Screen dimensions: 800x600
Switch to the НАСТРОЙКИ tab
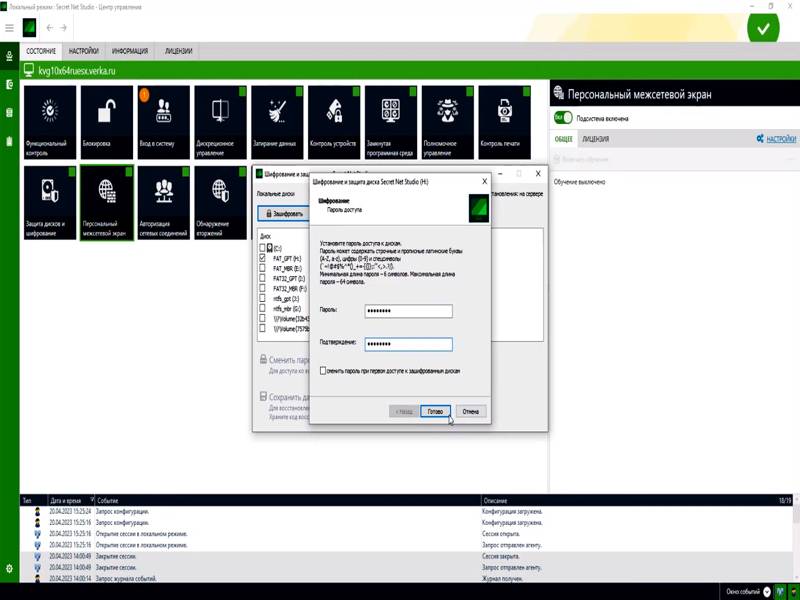(x=84, y=51)
